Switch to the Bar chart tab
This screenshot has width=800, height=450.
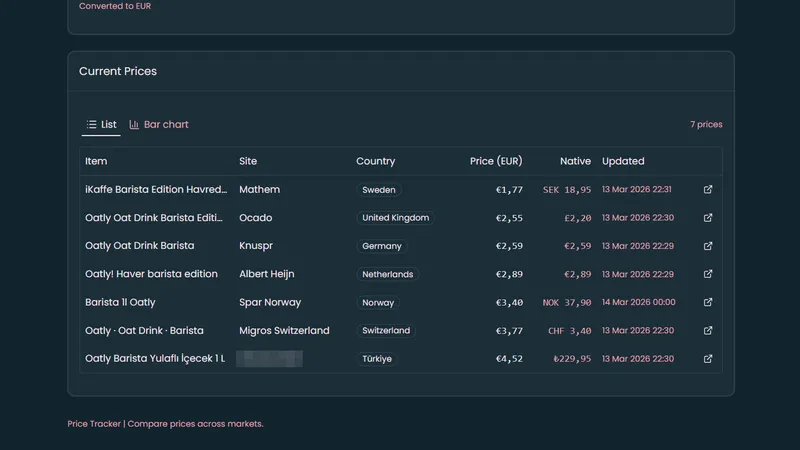pyautogui.click(x=159, y=124)
